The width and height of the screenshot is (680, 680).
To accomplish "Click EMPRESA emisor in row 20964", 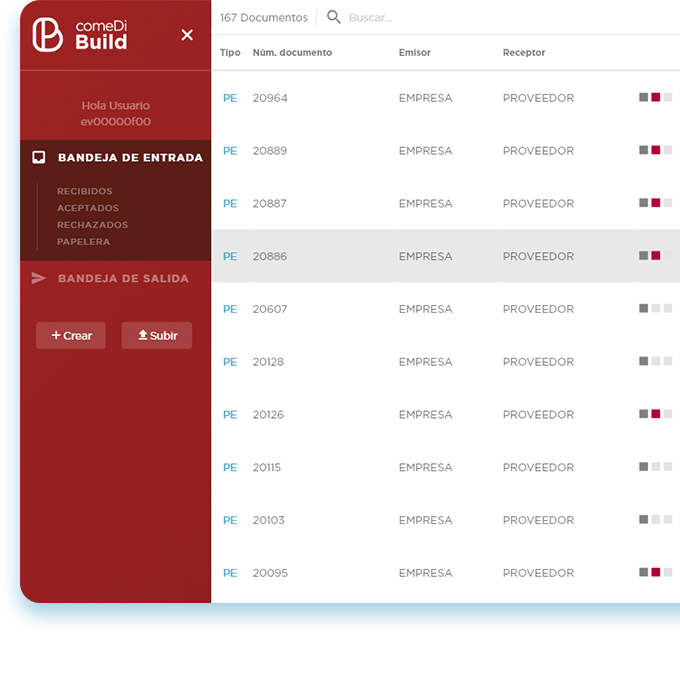I will tap(425, 98).
